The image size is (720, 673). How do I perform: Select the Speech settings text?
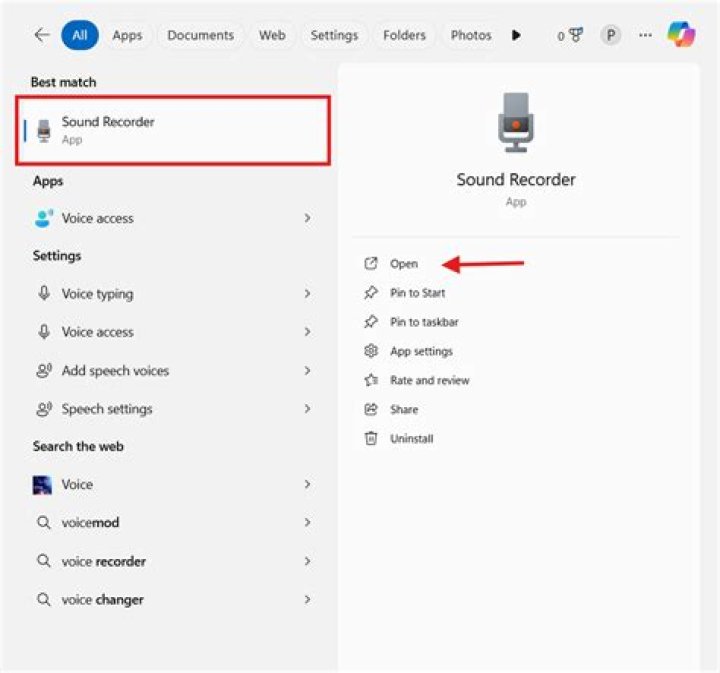pos(107,409)
